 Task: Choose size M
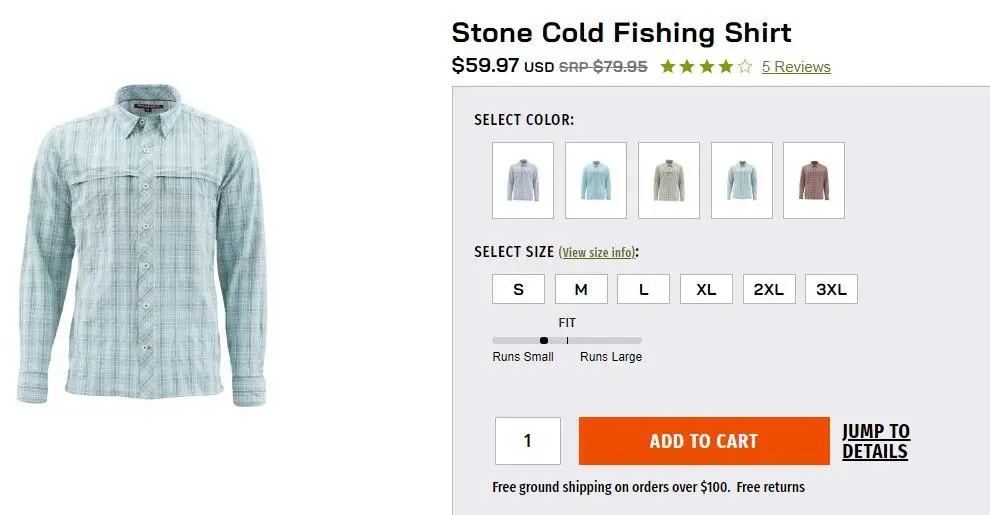pyautogui.click(x=581, y=290)
